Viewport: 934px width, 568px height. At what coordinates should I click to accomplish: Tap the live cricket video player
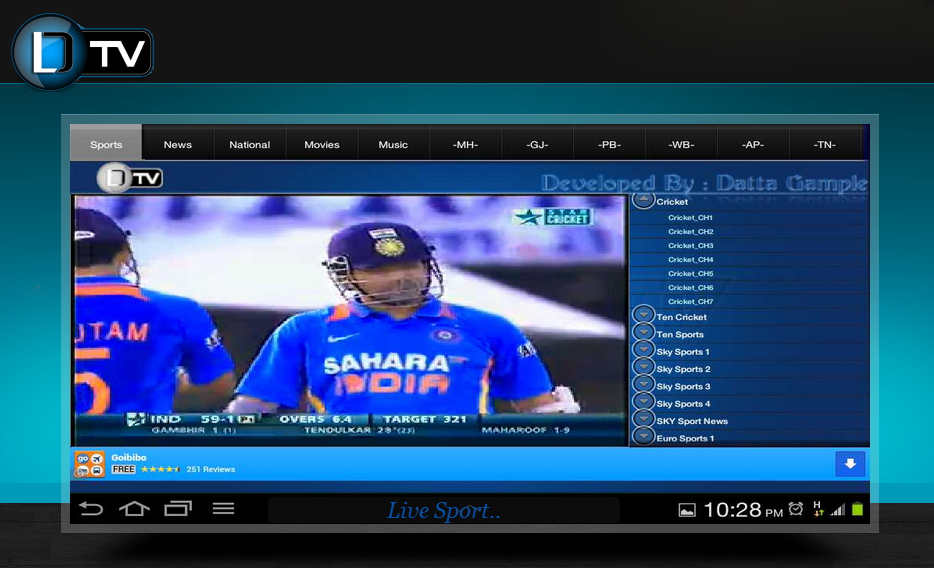(x=350, y=320)
